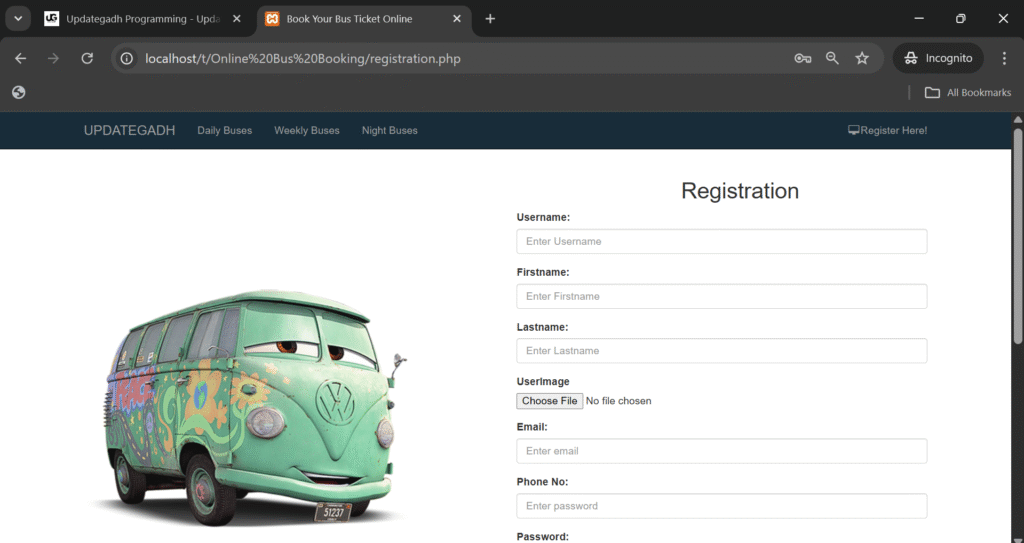1024x543 pixels.
Task: Minimize the browser window
Action: click(x=919, y=18)
